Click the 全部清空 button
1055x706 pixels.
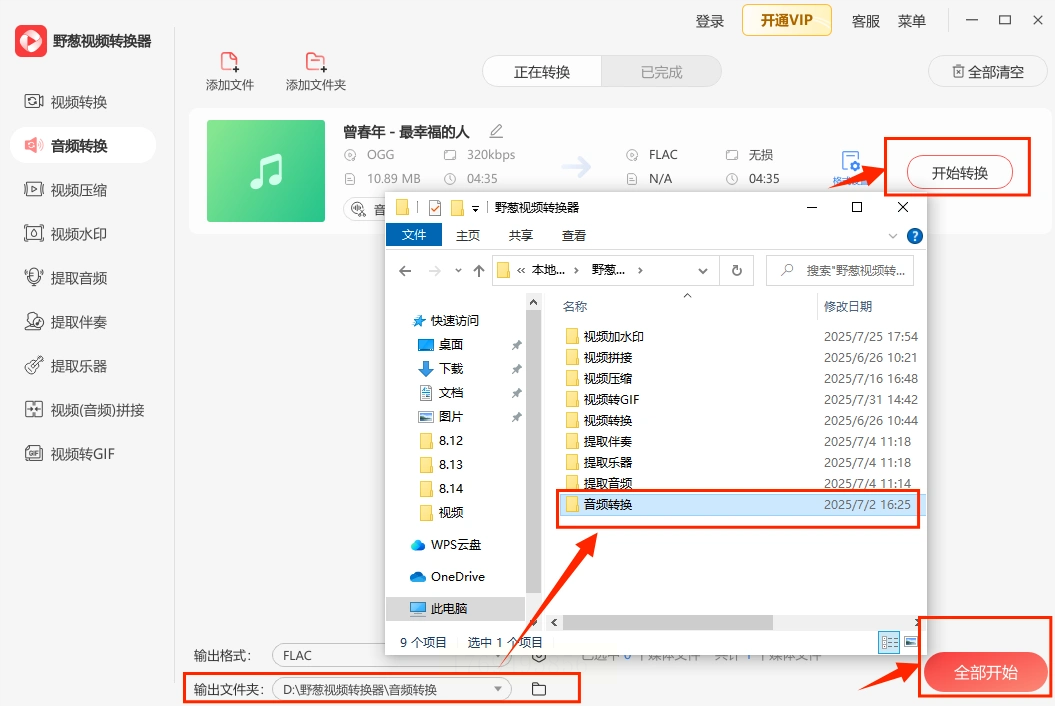coord(988,72)
